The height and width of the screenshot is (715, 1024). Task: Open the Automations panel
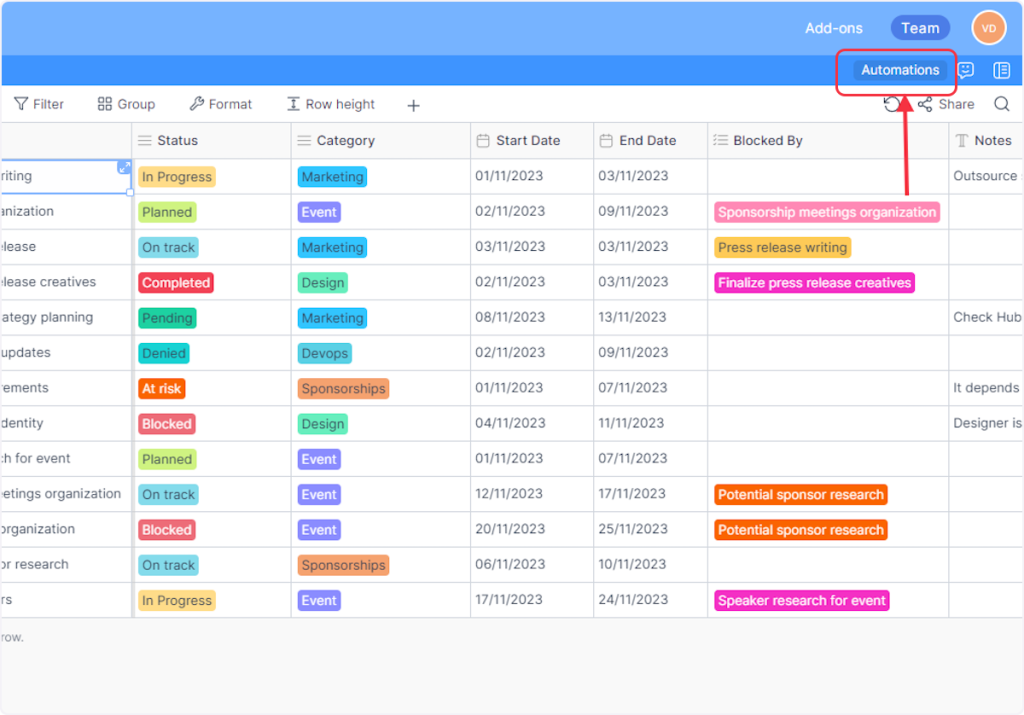pyautogui.click(x=900, y=70)
